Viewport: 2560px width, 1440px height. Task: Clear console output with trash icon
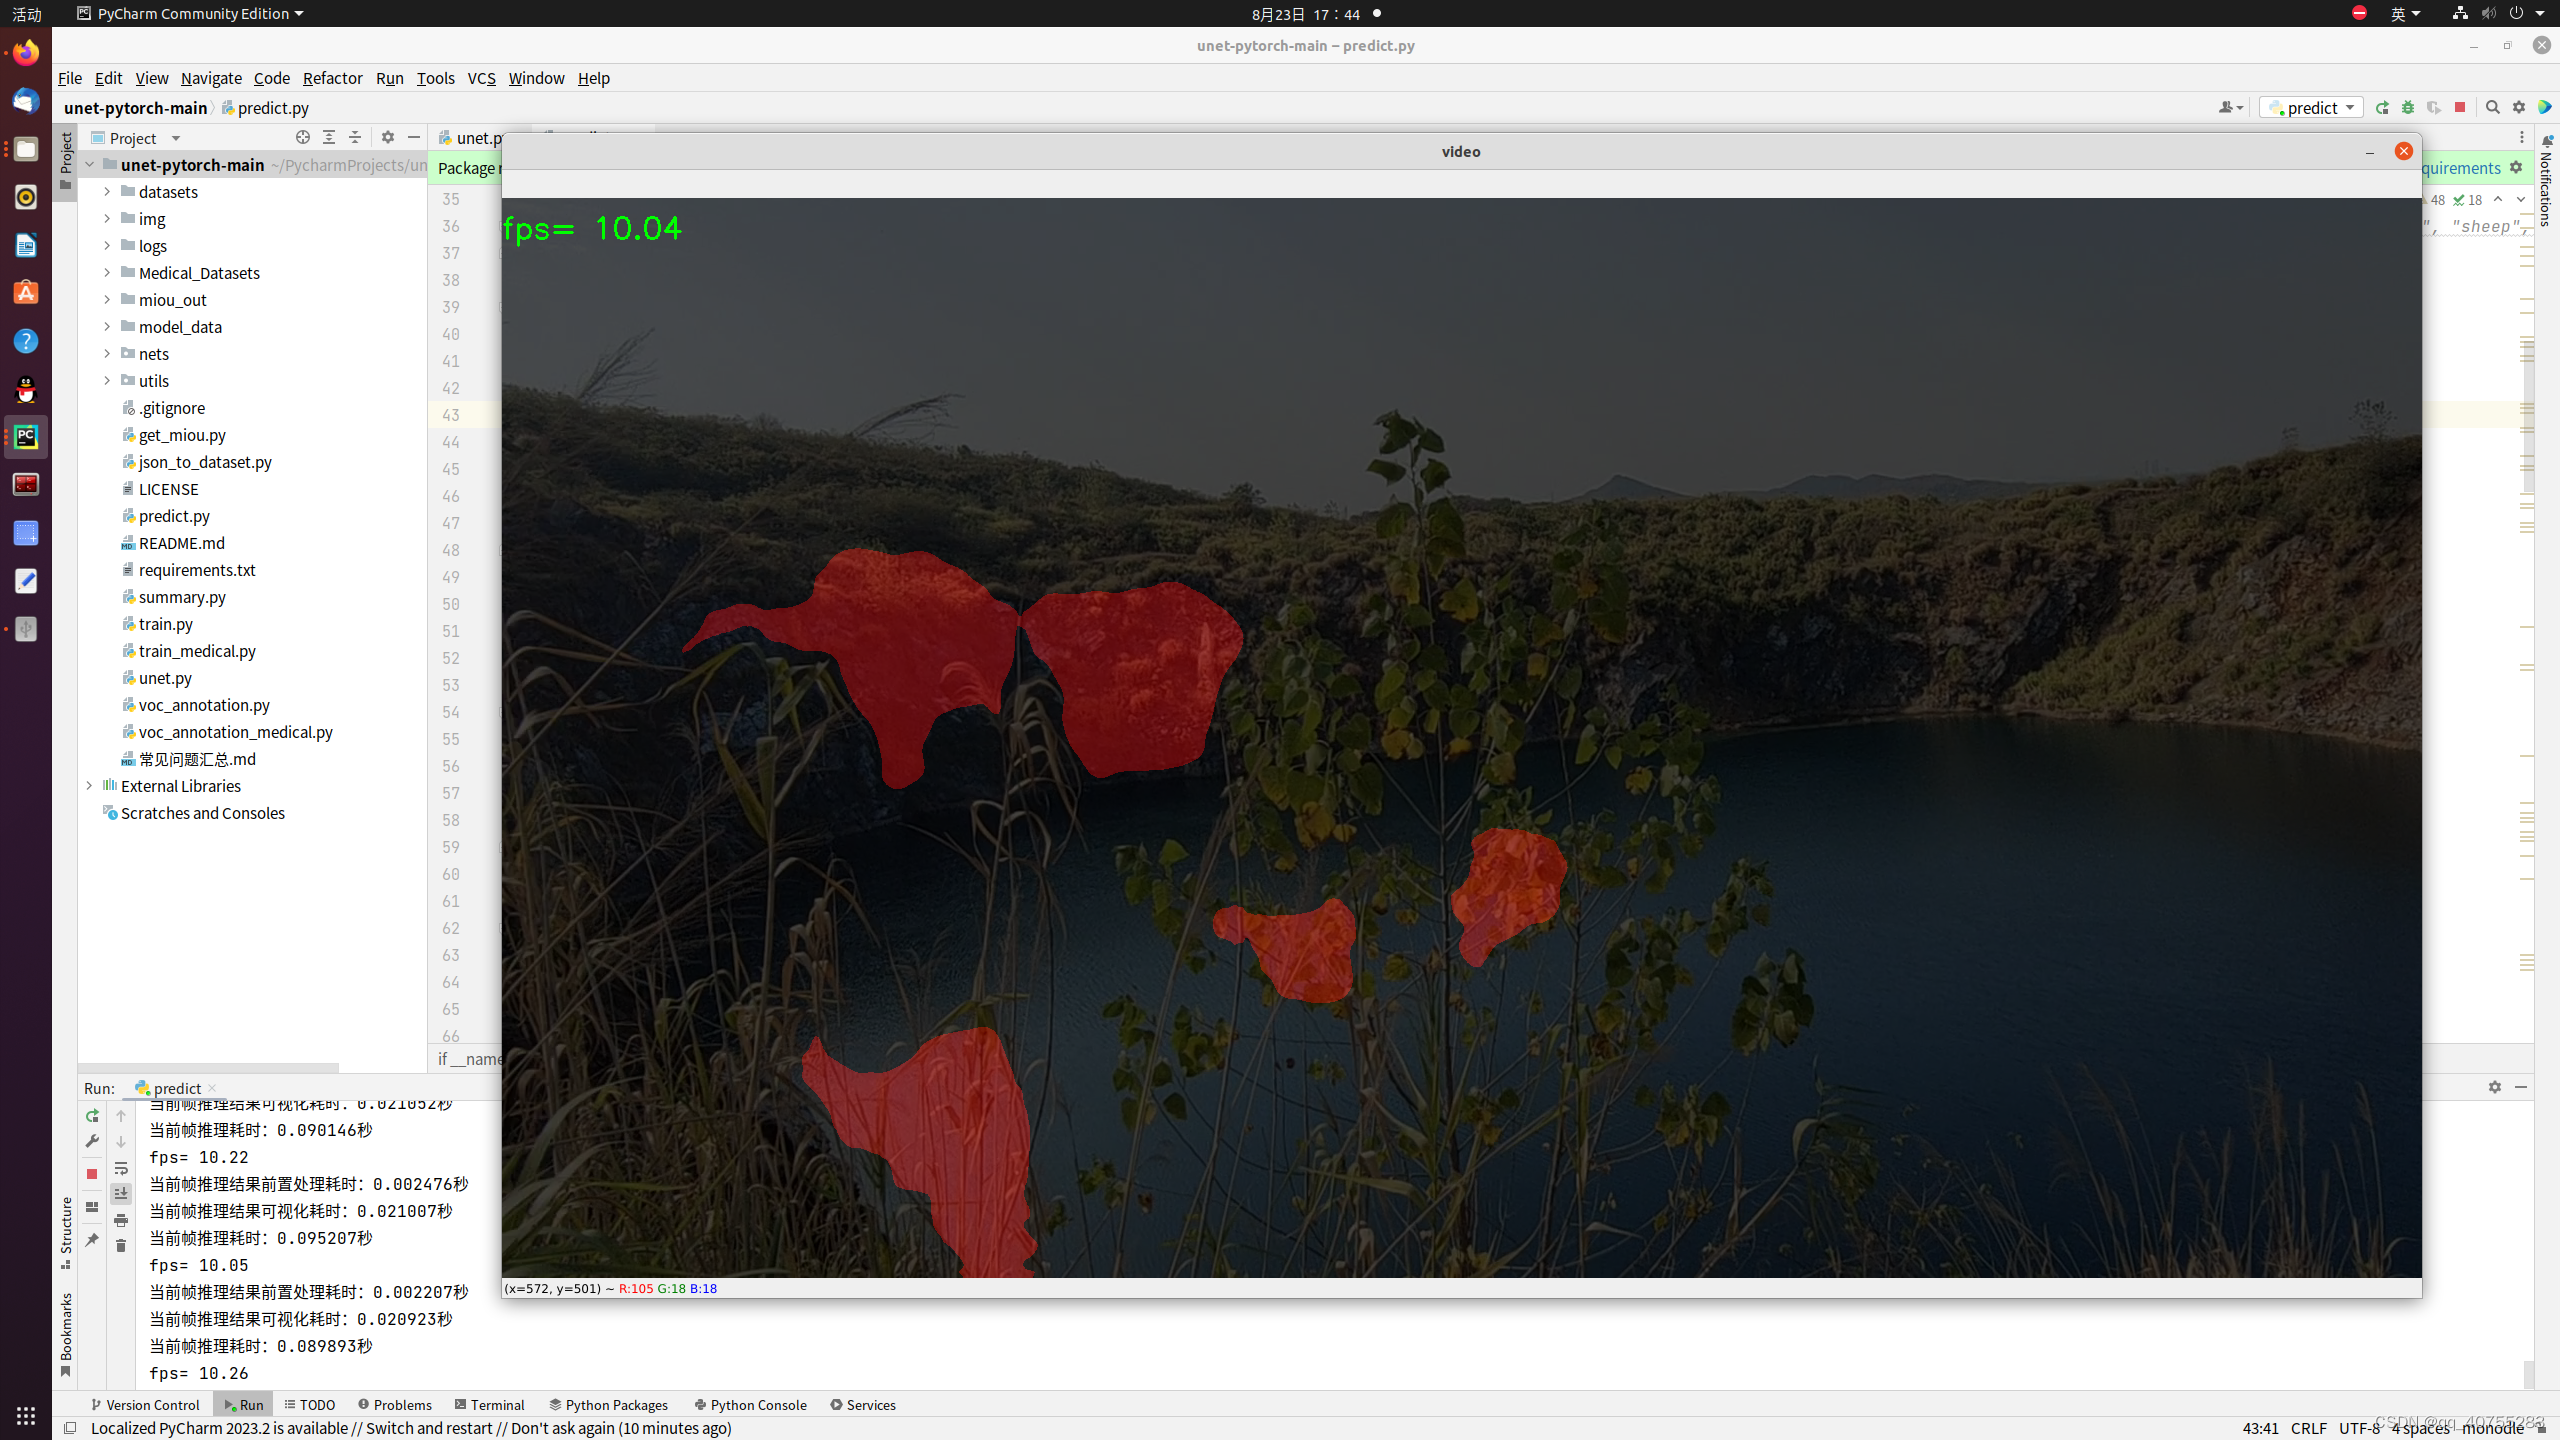click(x=121, y=1246)
